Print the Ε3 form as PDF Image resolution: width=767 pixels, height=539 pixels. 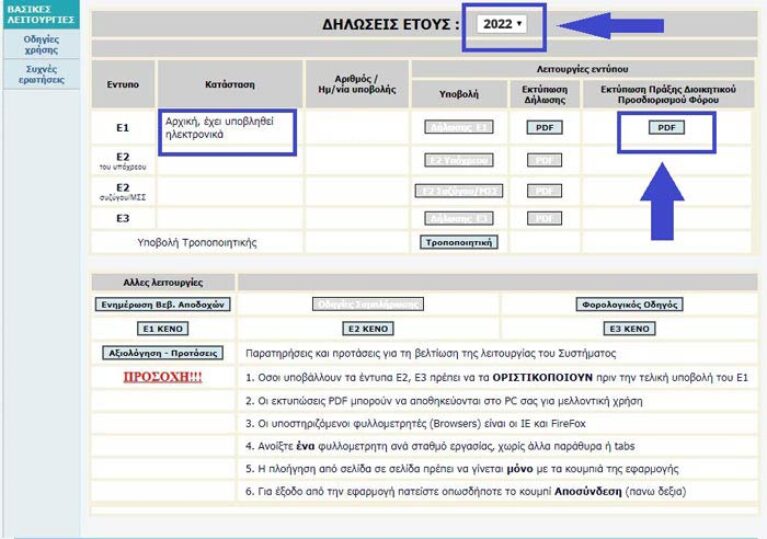point(544,218)
